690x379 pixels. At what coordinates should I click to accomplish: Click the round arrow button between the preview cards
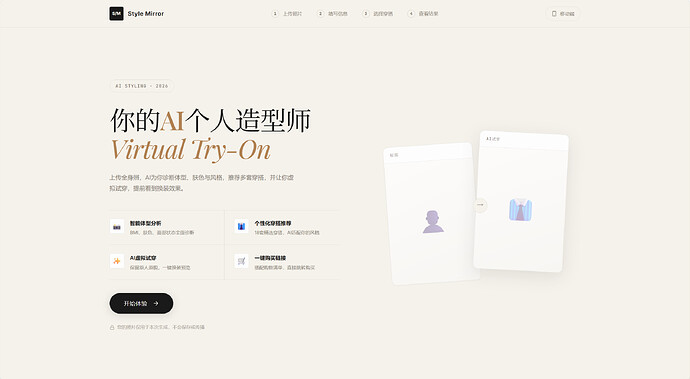[x=480, y=205]
